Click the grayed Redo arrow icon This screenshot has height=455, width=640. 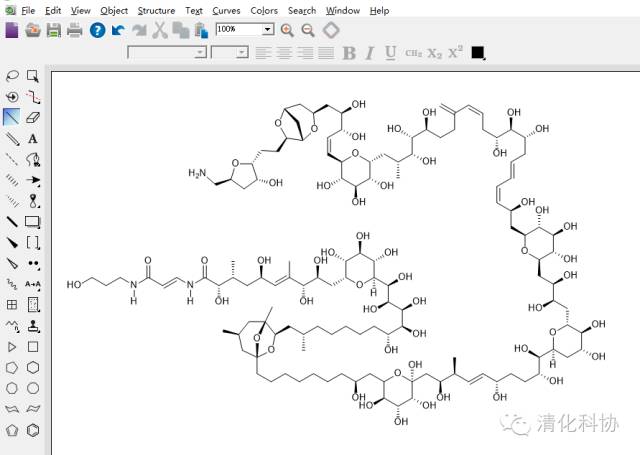pyautogui.click(x=139, y=30)
